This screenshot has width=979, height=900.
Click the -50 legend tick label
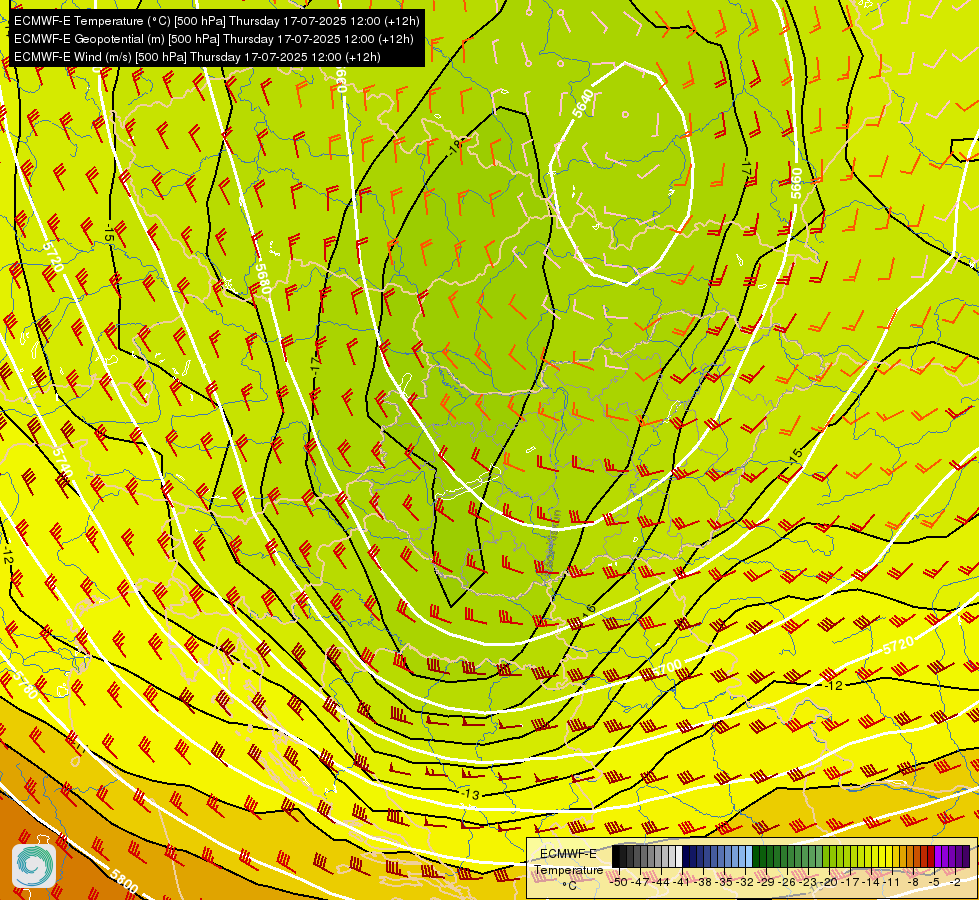[x=619, y=882]
